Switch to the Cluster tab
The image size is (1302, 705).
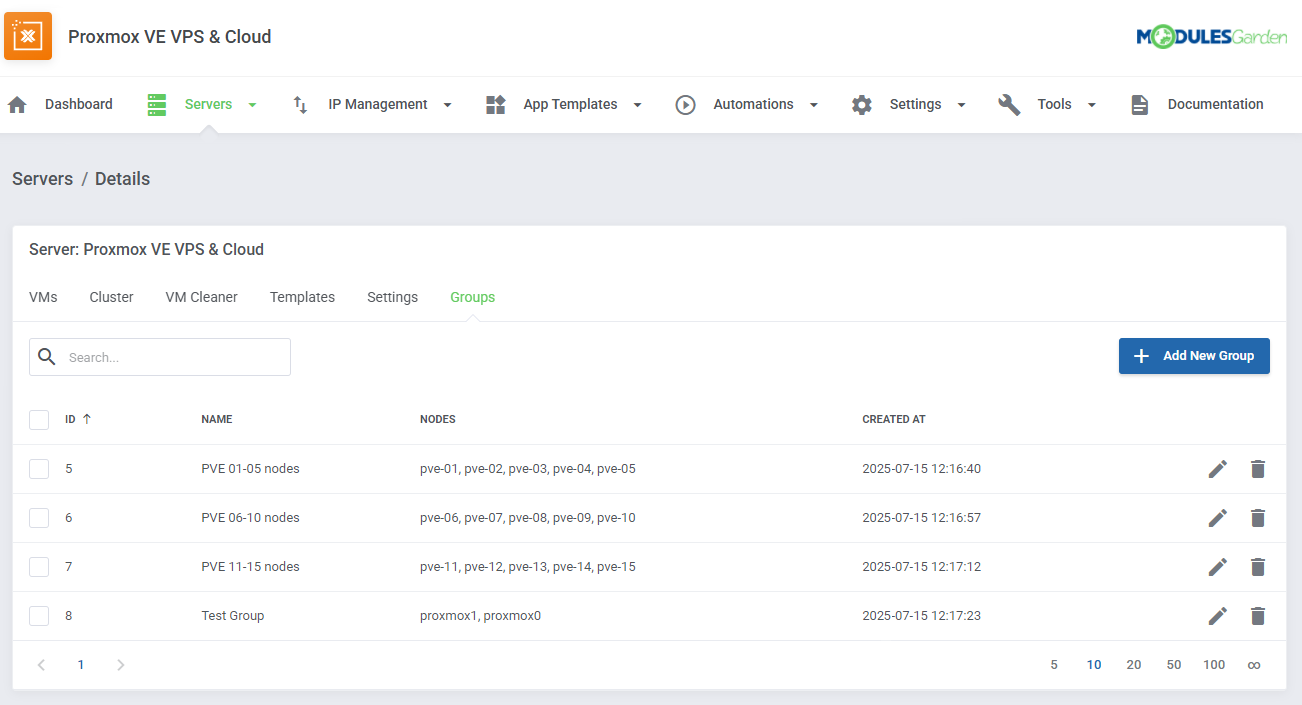111,297
